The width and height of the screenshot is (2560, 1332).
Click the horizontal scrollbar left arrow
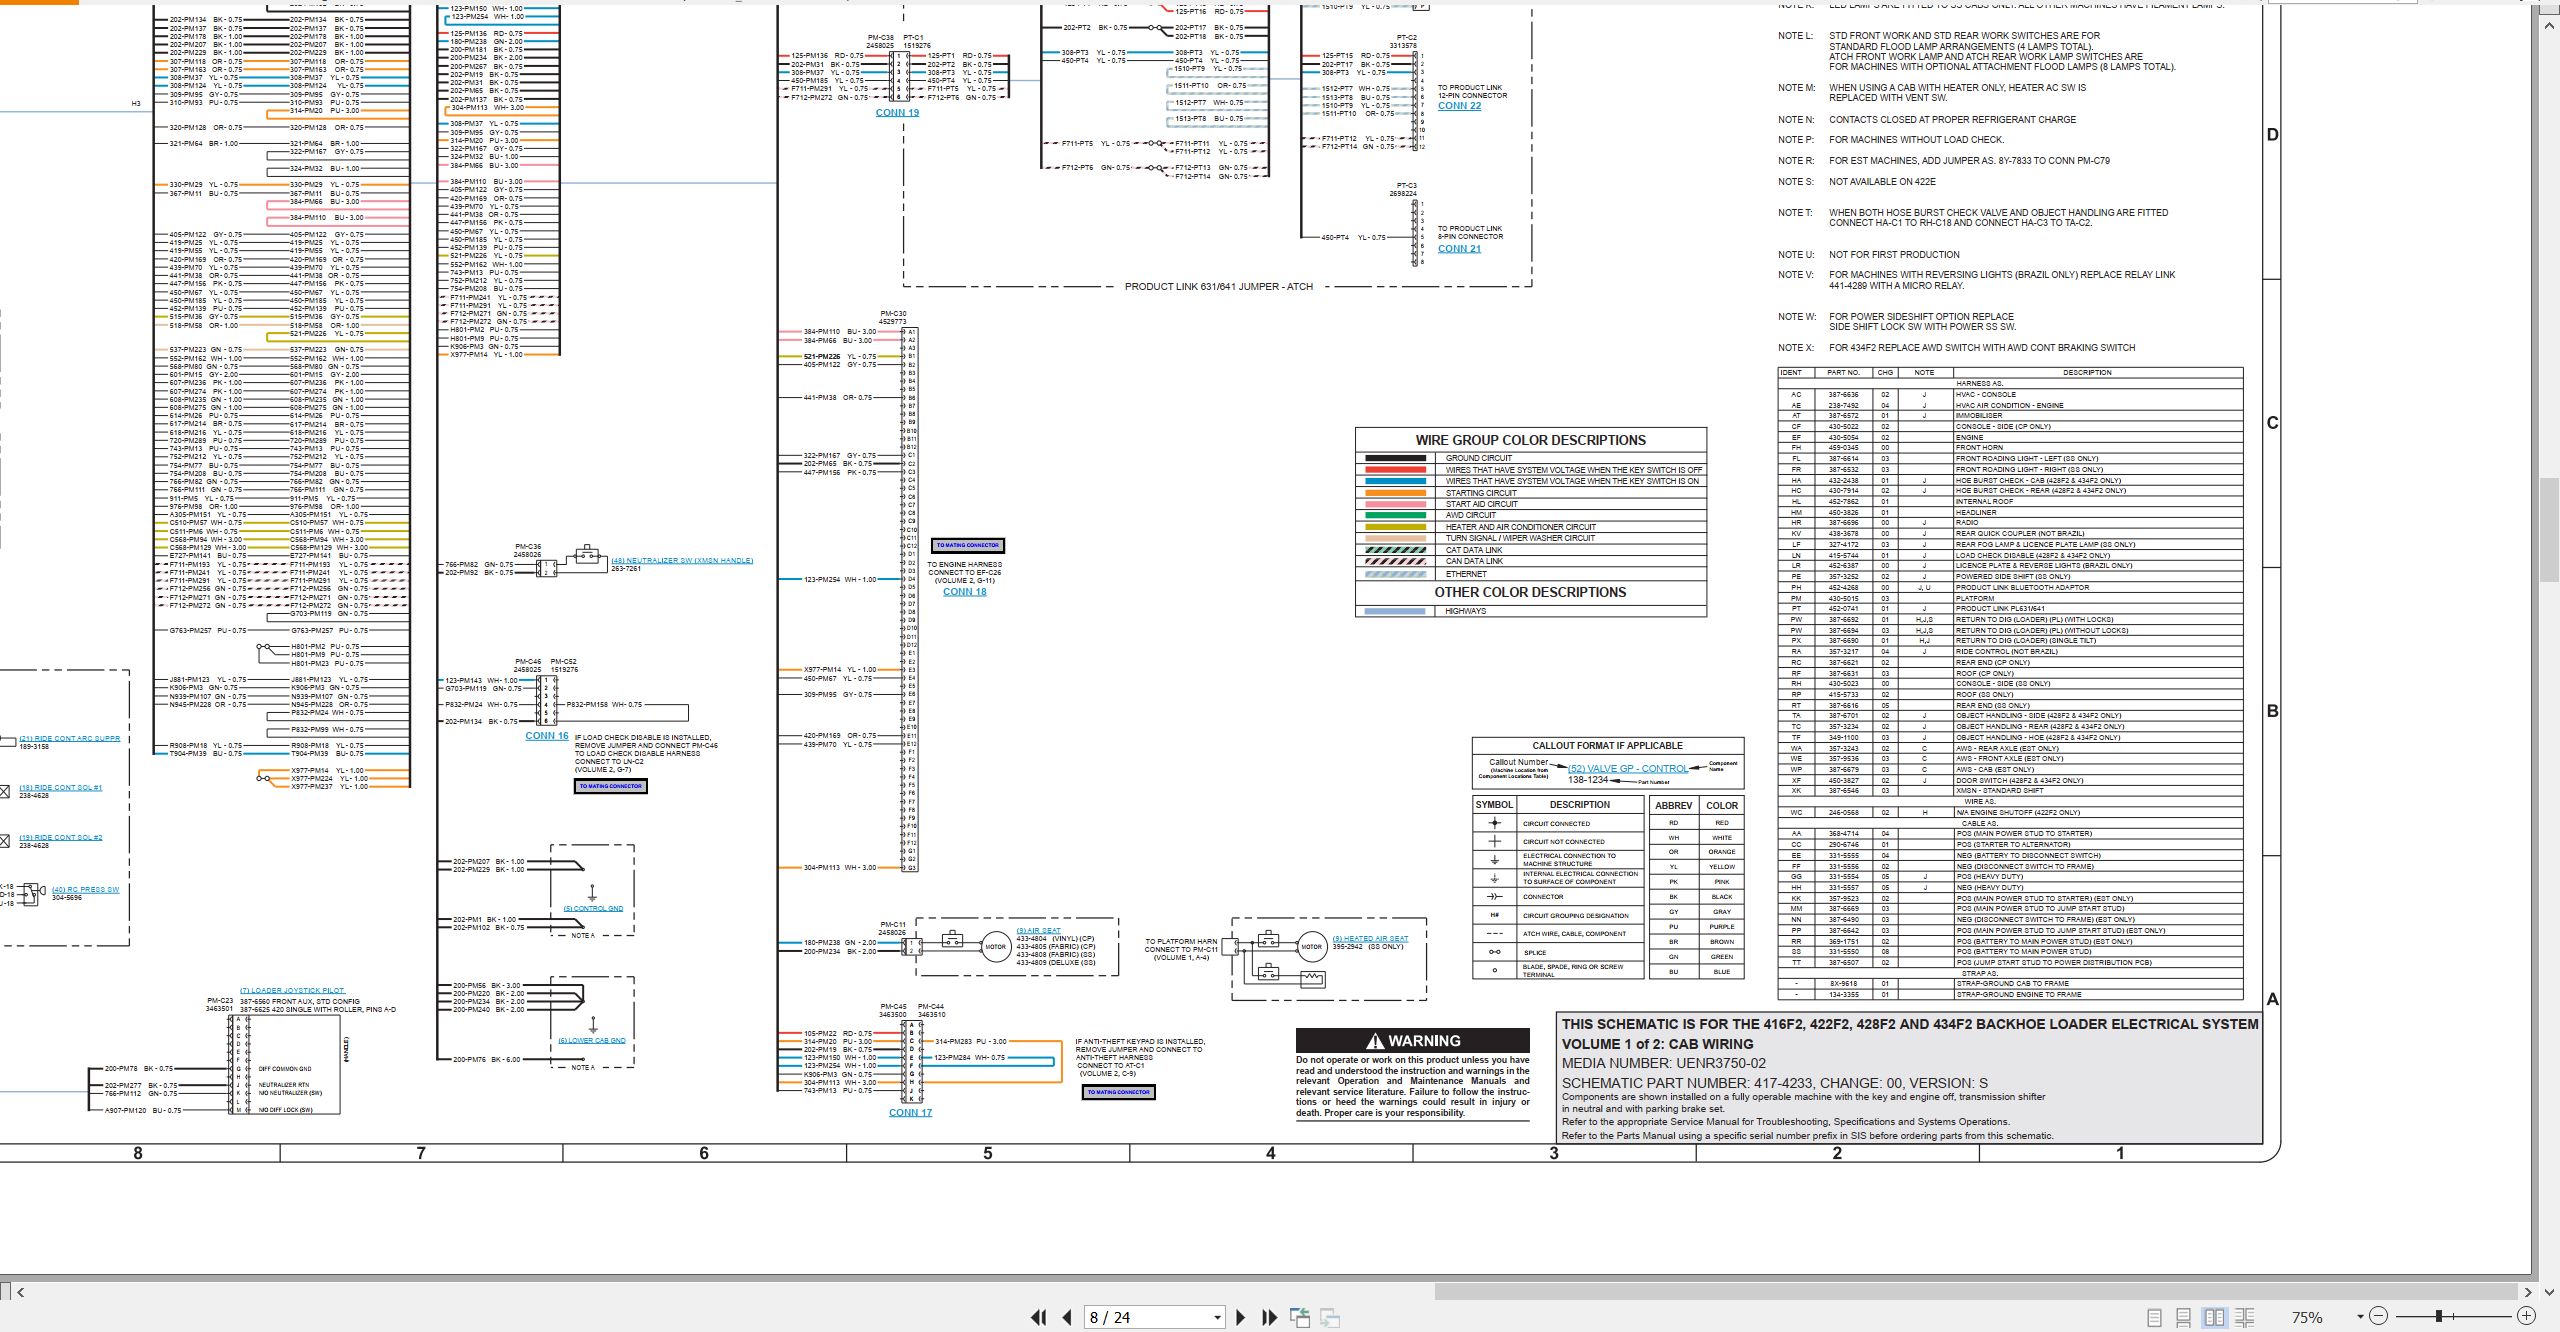coord(20,1292)
